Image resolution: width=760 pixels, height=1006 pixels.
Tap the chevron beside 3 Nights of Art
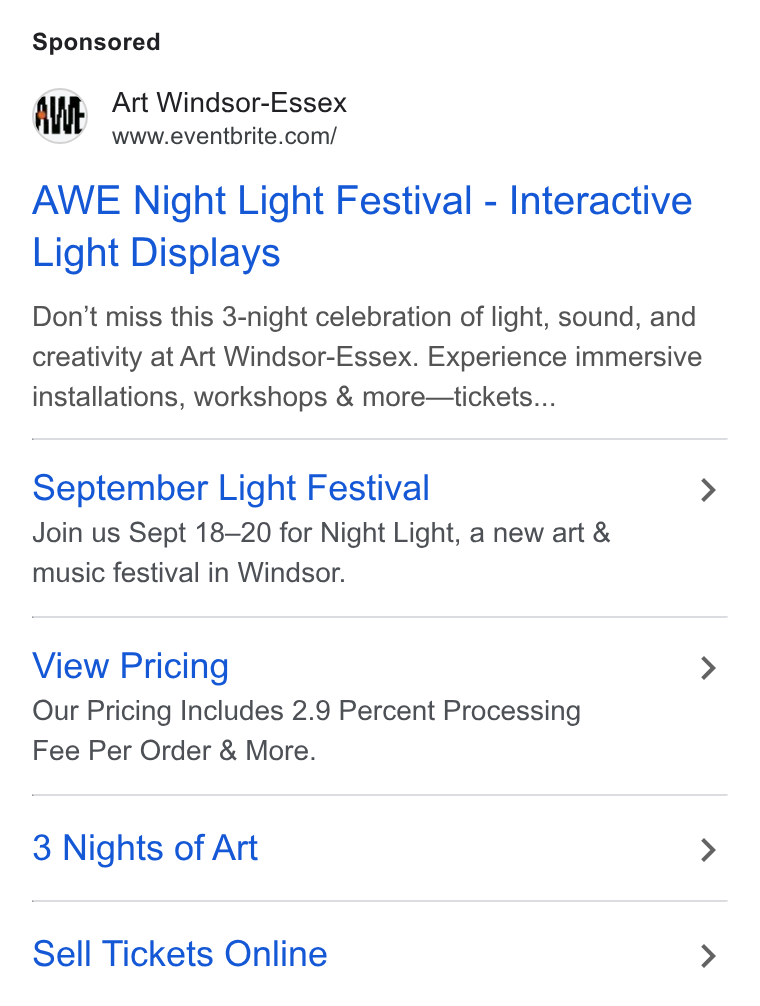tap(708, 849)
